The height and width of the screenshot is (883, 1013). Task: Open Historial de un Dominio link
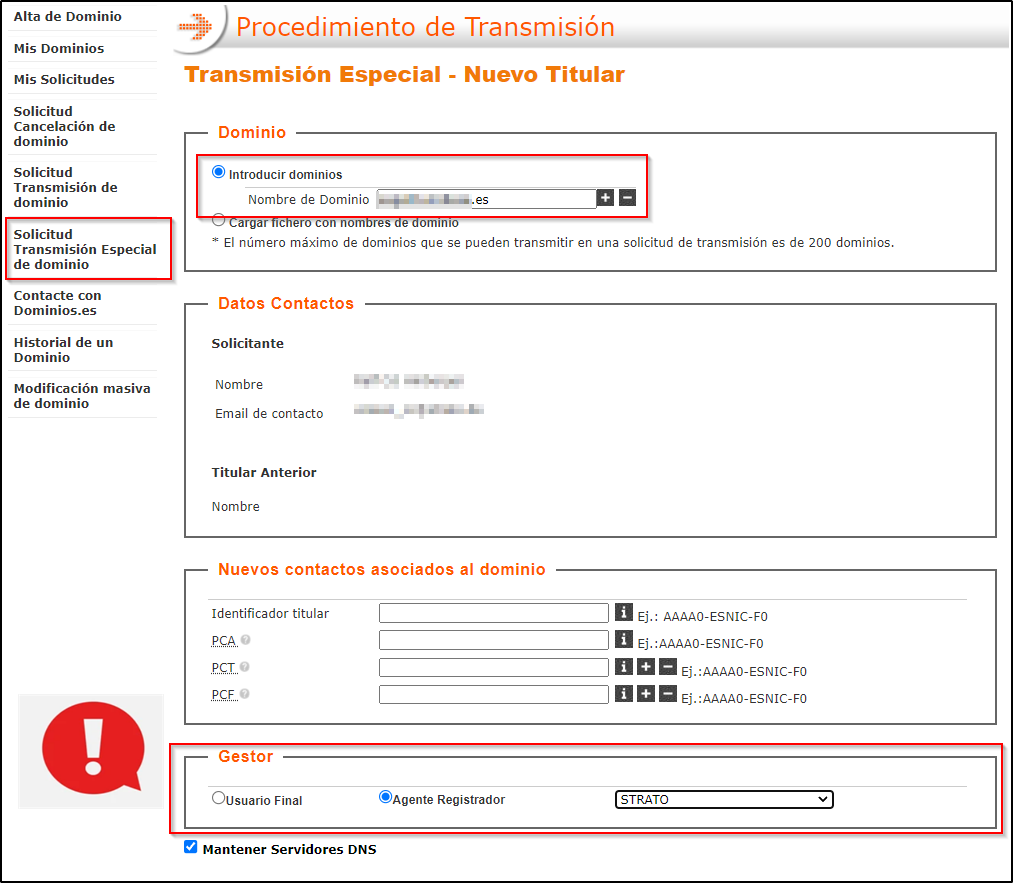click(63, 349)
